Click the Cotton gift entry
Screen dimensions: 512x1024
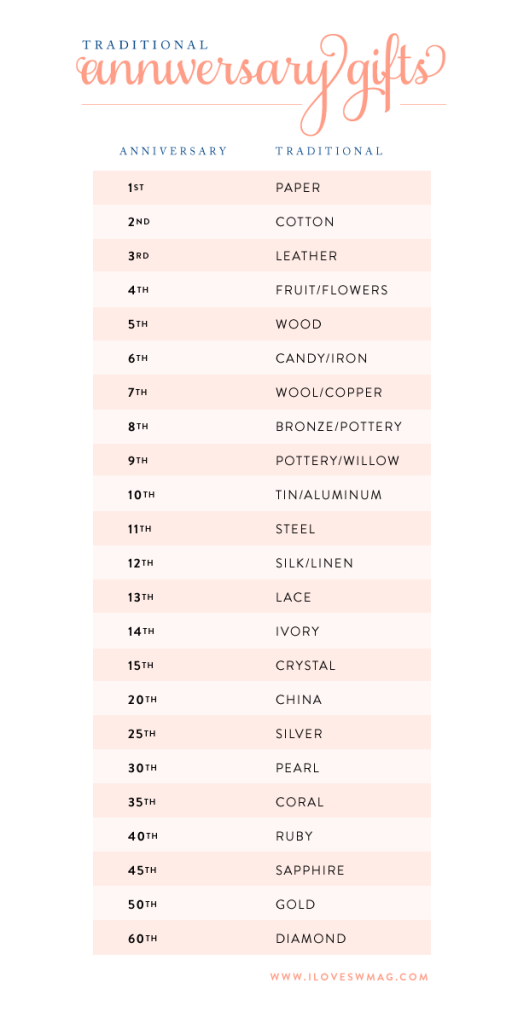[x=305, y=222]
